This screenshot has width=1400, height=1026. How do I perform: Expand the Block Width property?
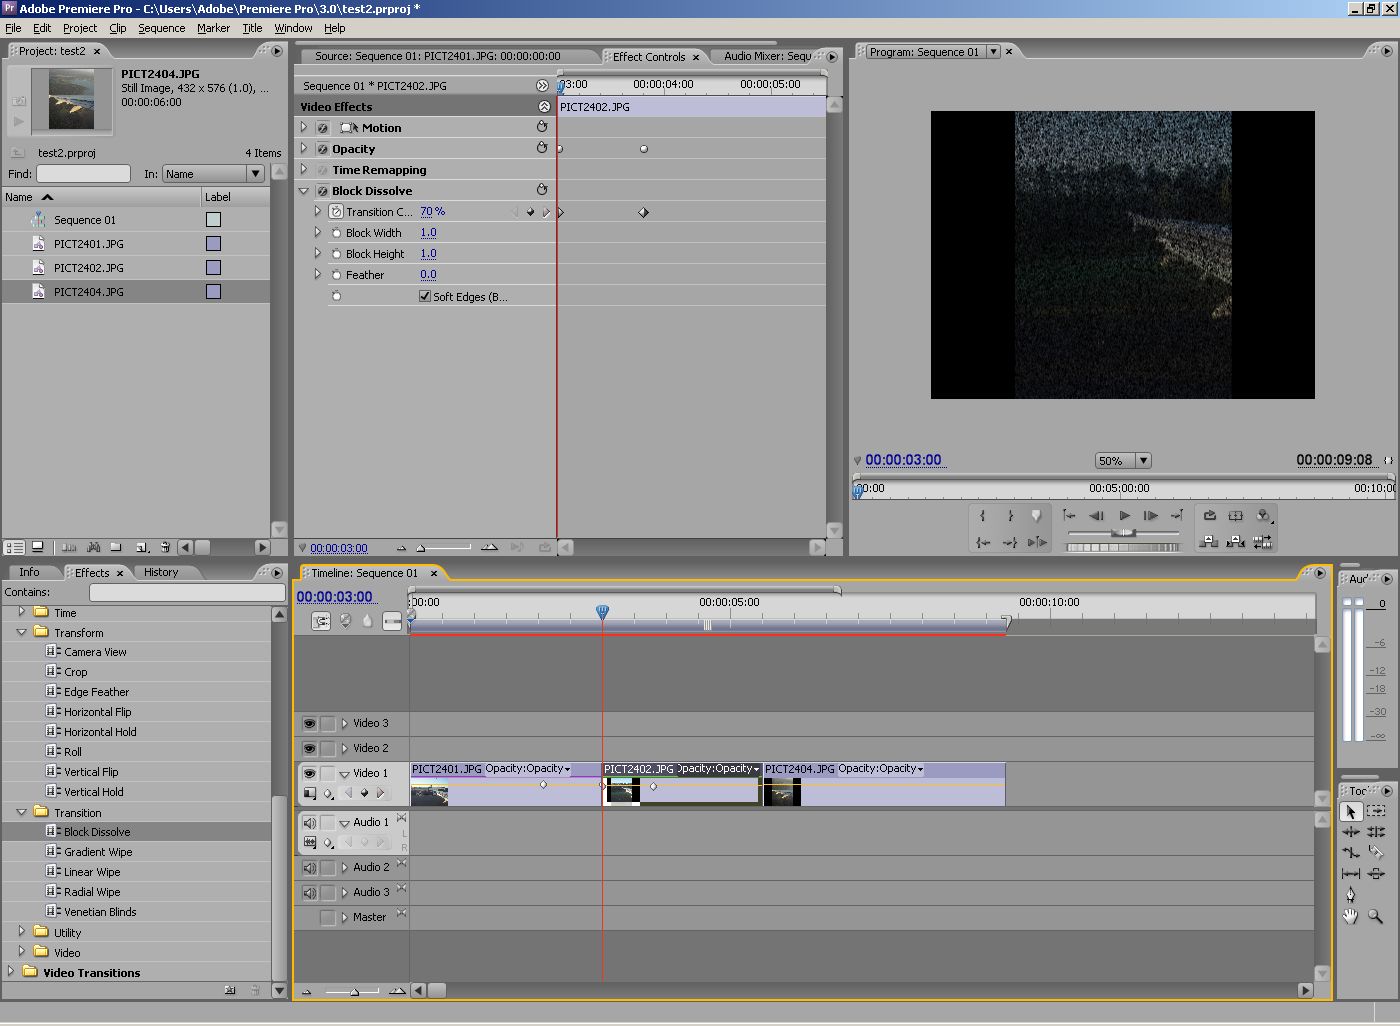(x=318, y=232)
